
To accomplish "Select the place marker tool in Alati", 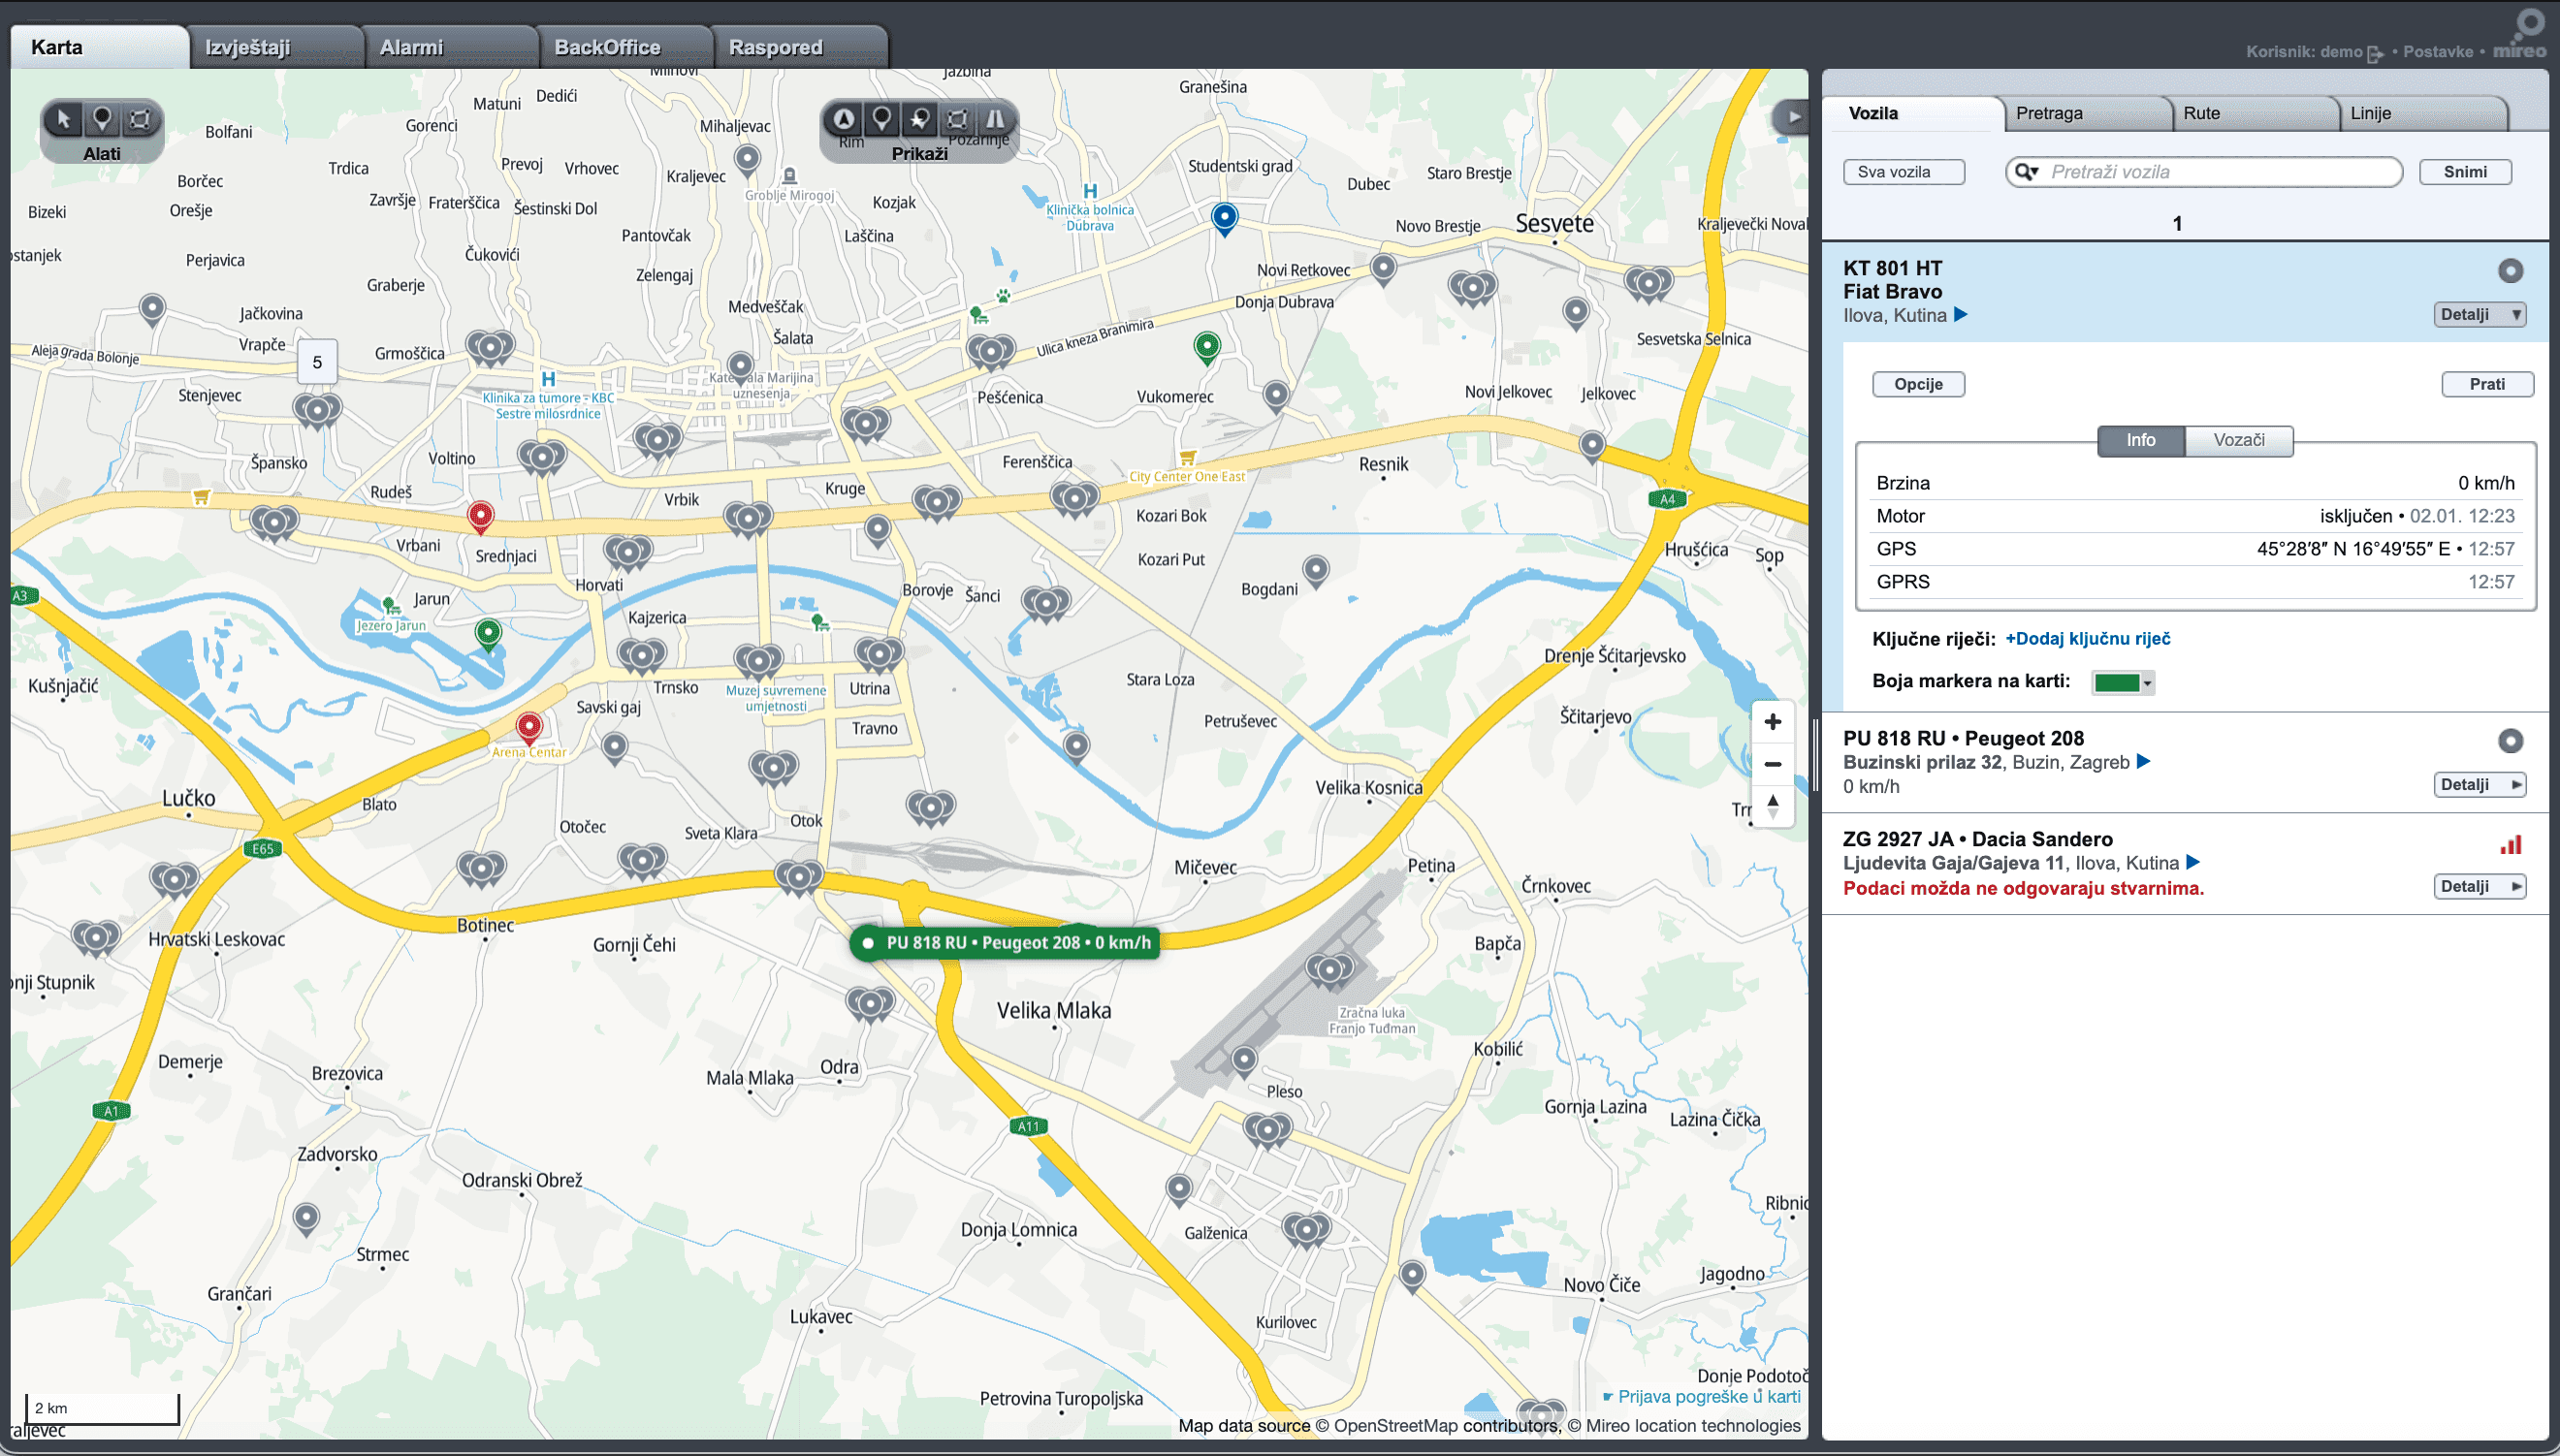I will [102, 120].
